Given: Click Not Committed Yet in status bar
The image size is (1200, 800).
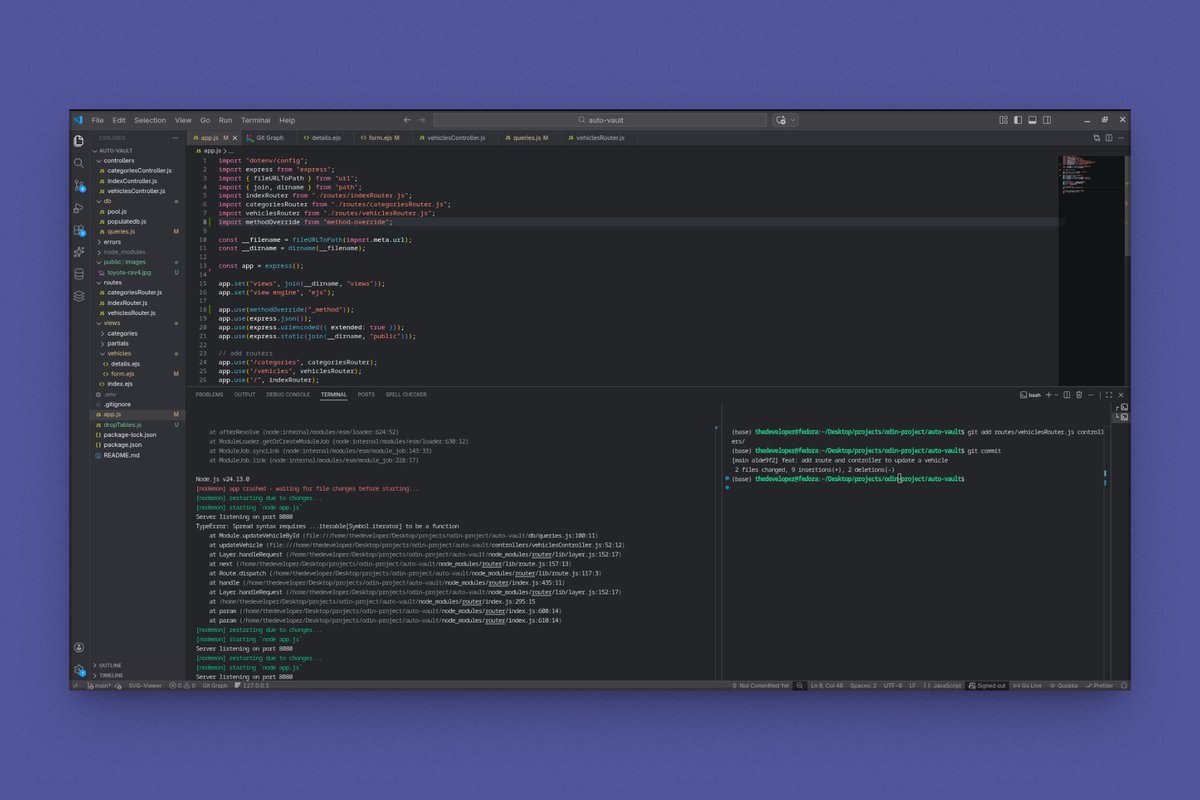Looking at the screenshot, I should pos(761,686).
